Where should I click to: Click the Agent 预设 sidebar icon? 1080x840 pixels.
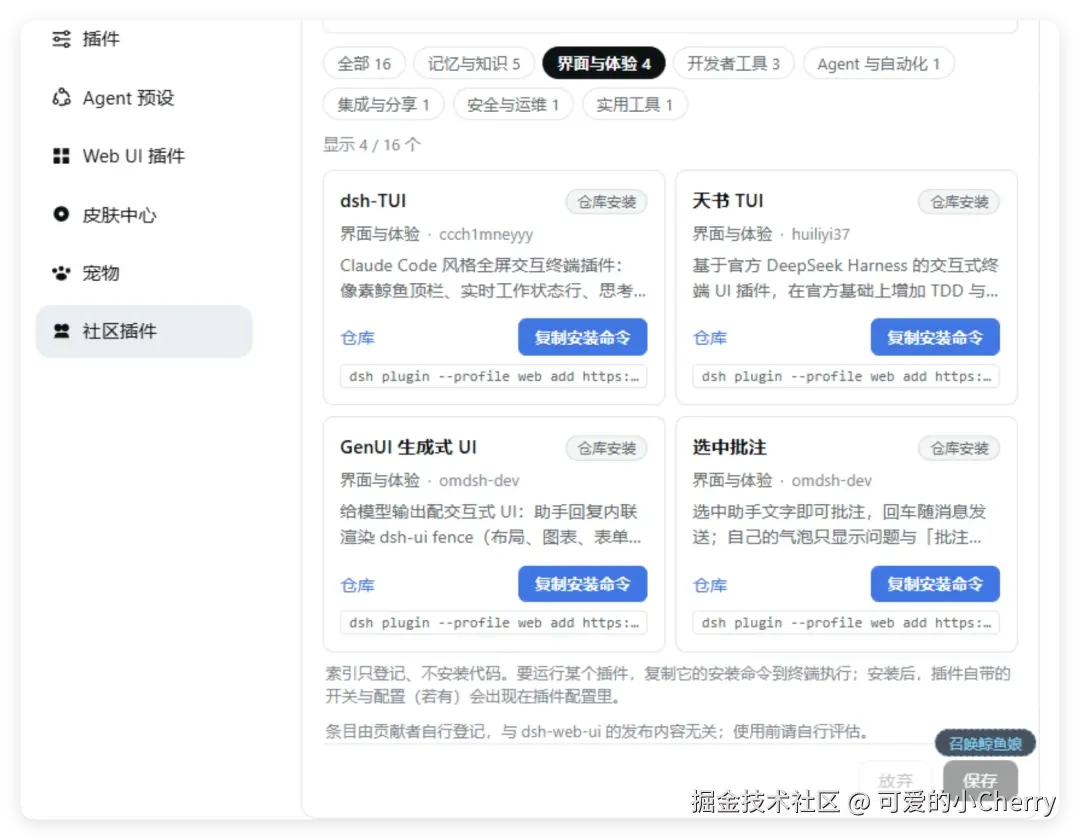click(x=61, y=98)
